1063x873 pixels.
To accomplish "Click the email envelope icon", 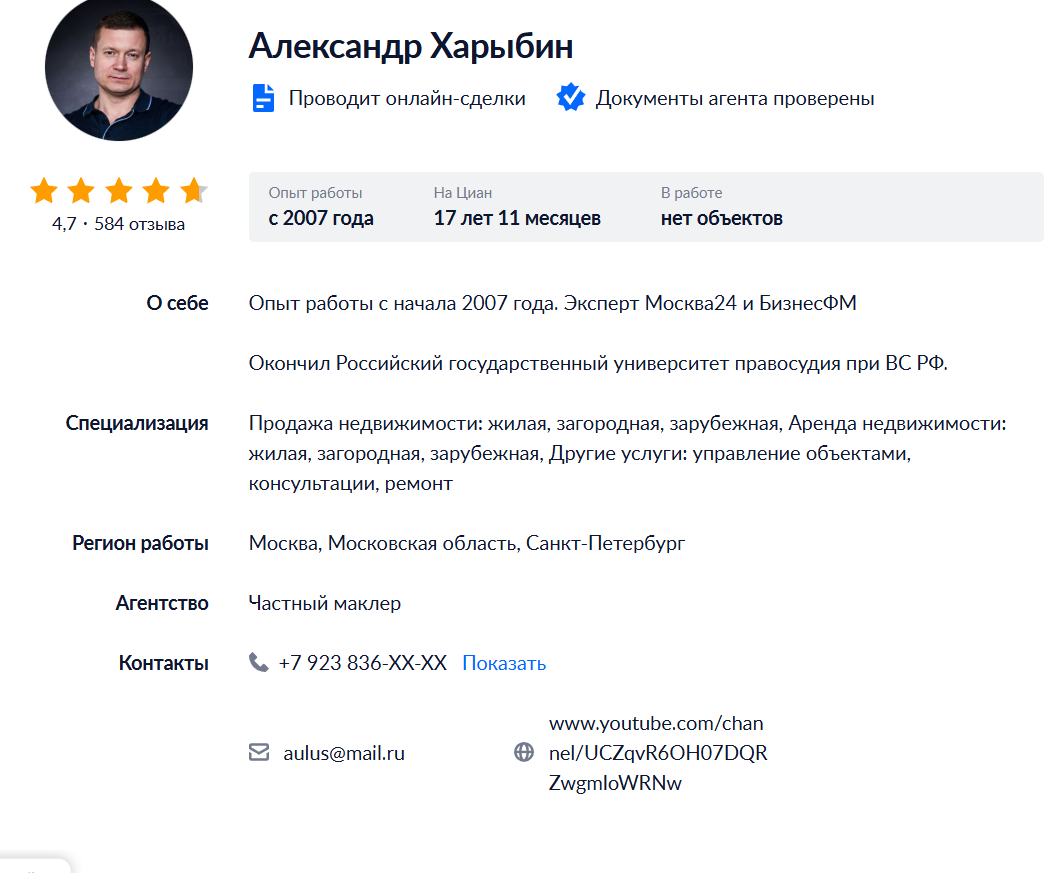I will pos(259,753).
